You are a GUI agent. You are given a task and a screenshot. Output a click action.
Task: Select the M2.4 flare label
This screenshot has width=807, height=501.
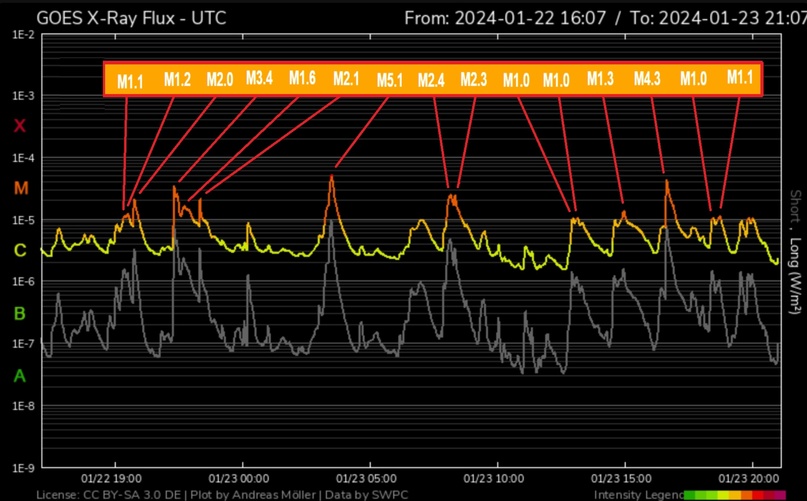(431, 80)
